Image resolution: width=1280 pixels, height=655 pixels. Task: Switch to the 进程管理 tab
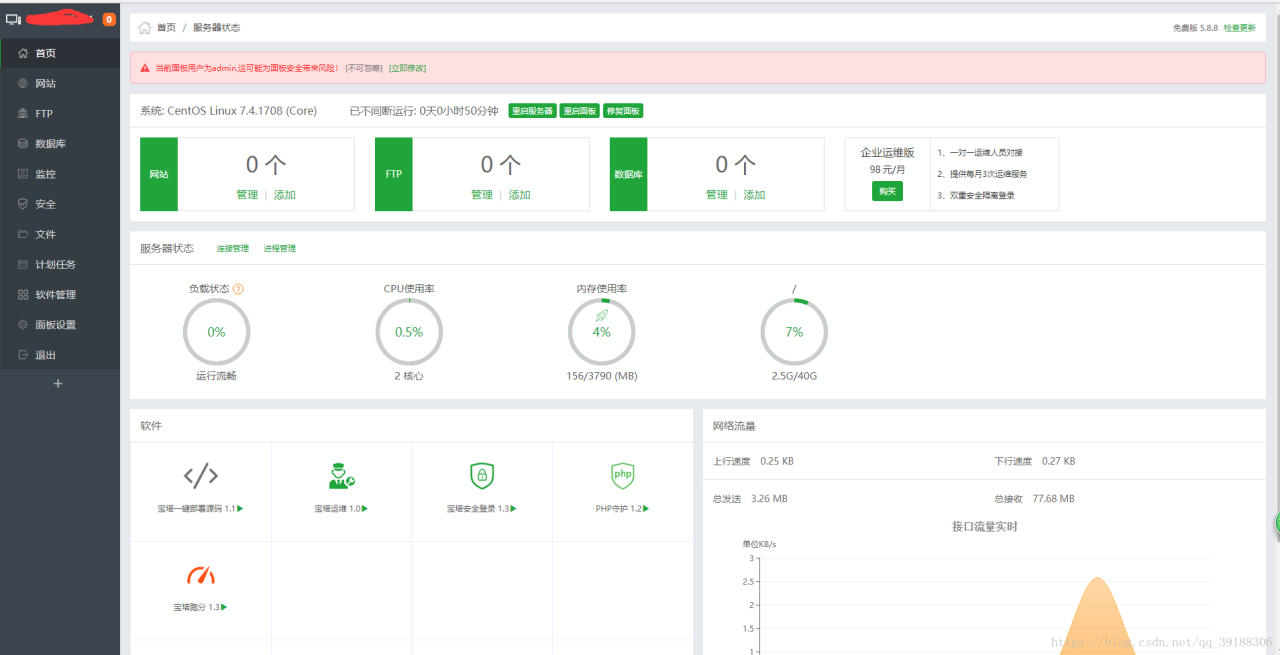[x=280, y=249]
